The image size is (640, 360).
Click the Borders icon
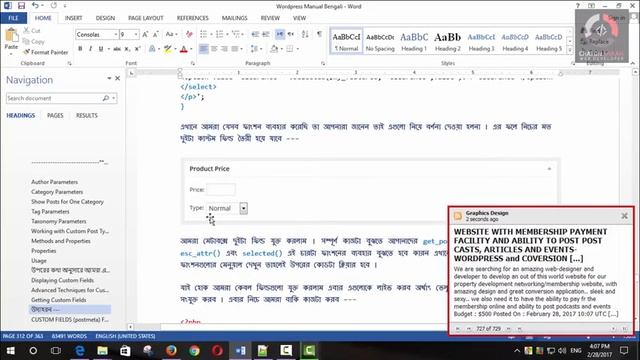[290, 49]
